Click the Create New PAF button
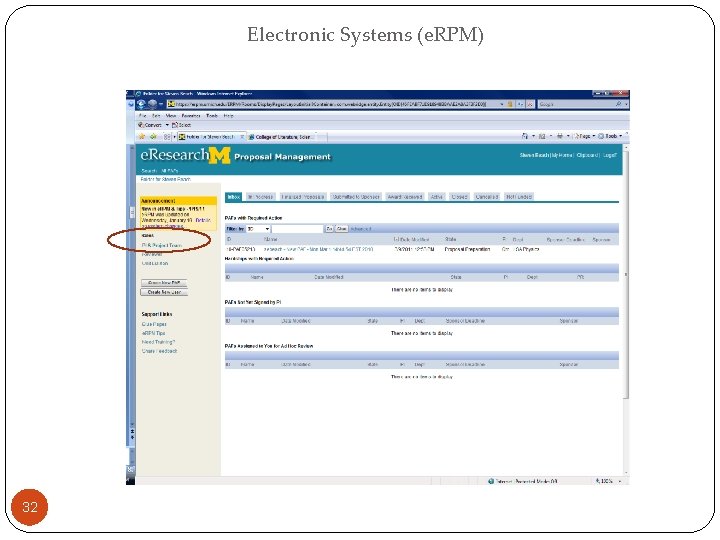 (164, 283)
